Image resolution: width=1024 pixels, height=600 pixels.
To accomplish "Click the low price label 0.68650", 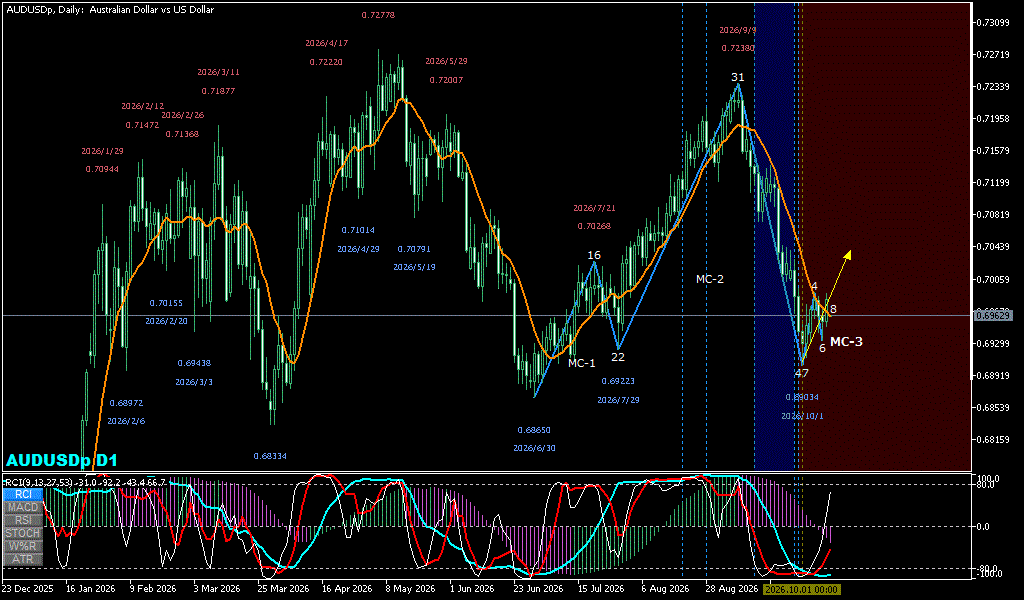I will pos(534,430).
